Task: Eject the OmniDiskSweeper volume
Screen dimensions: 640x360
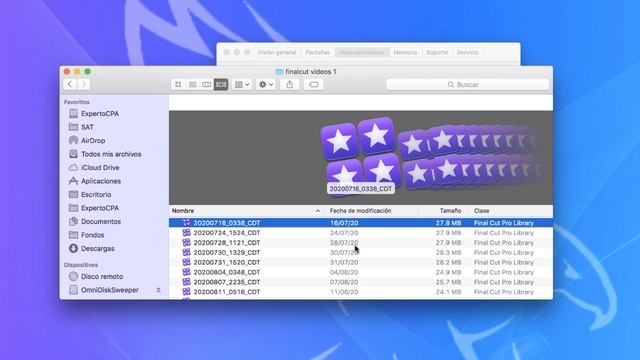Action: (158, 290)
